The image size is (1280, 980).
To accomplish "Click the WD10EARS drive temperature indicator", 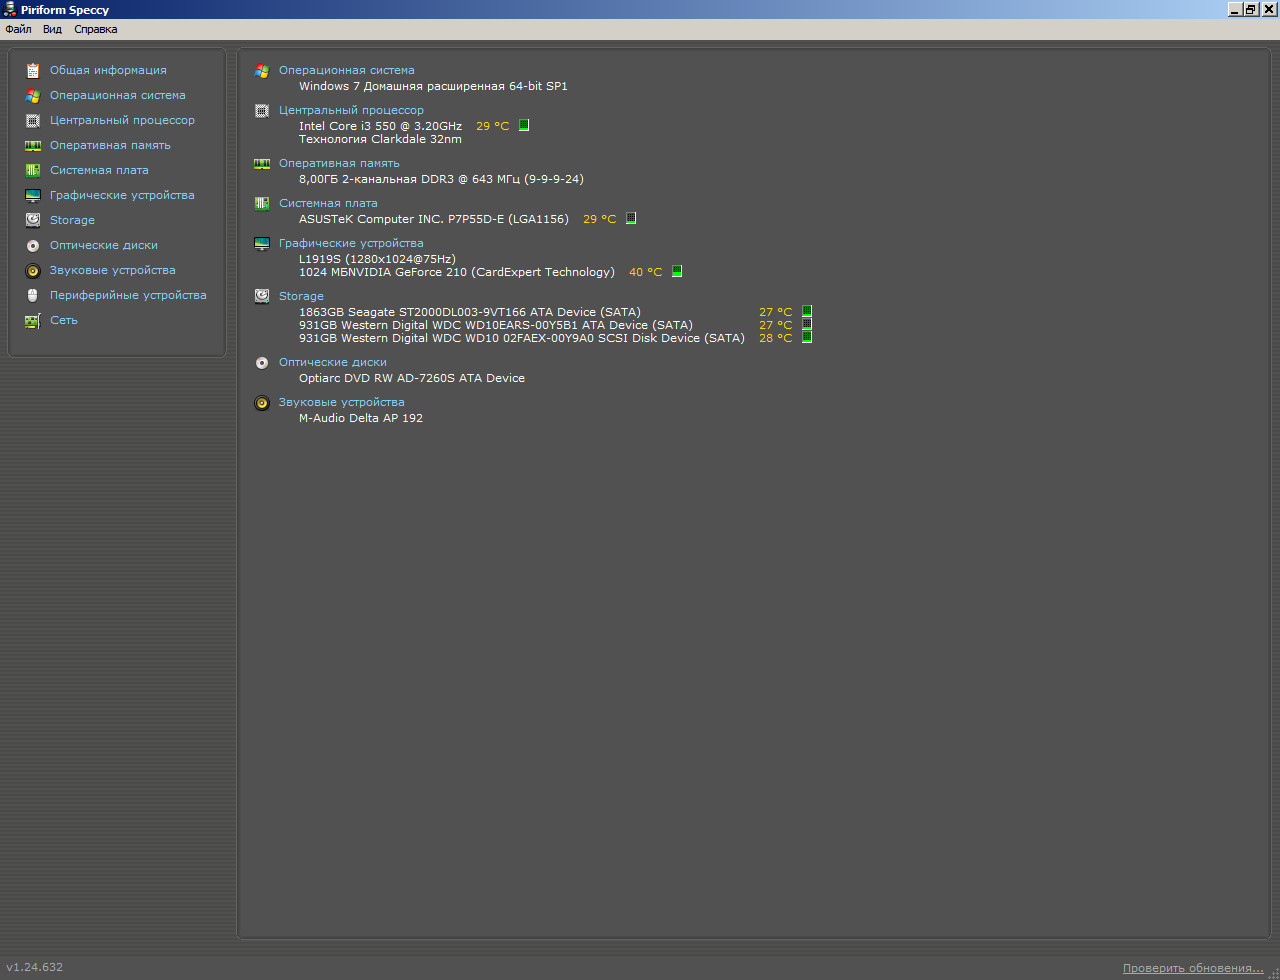I will point(807,325).
